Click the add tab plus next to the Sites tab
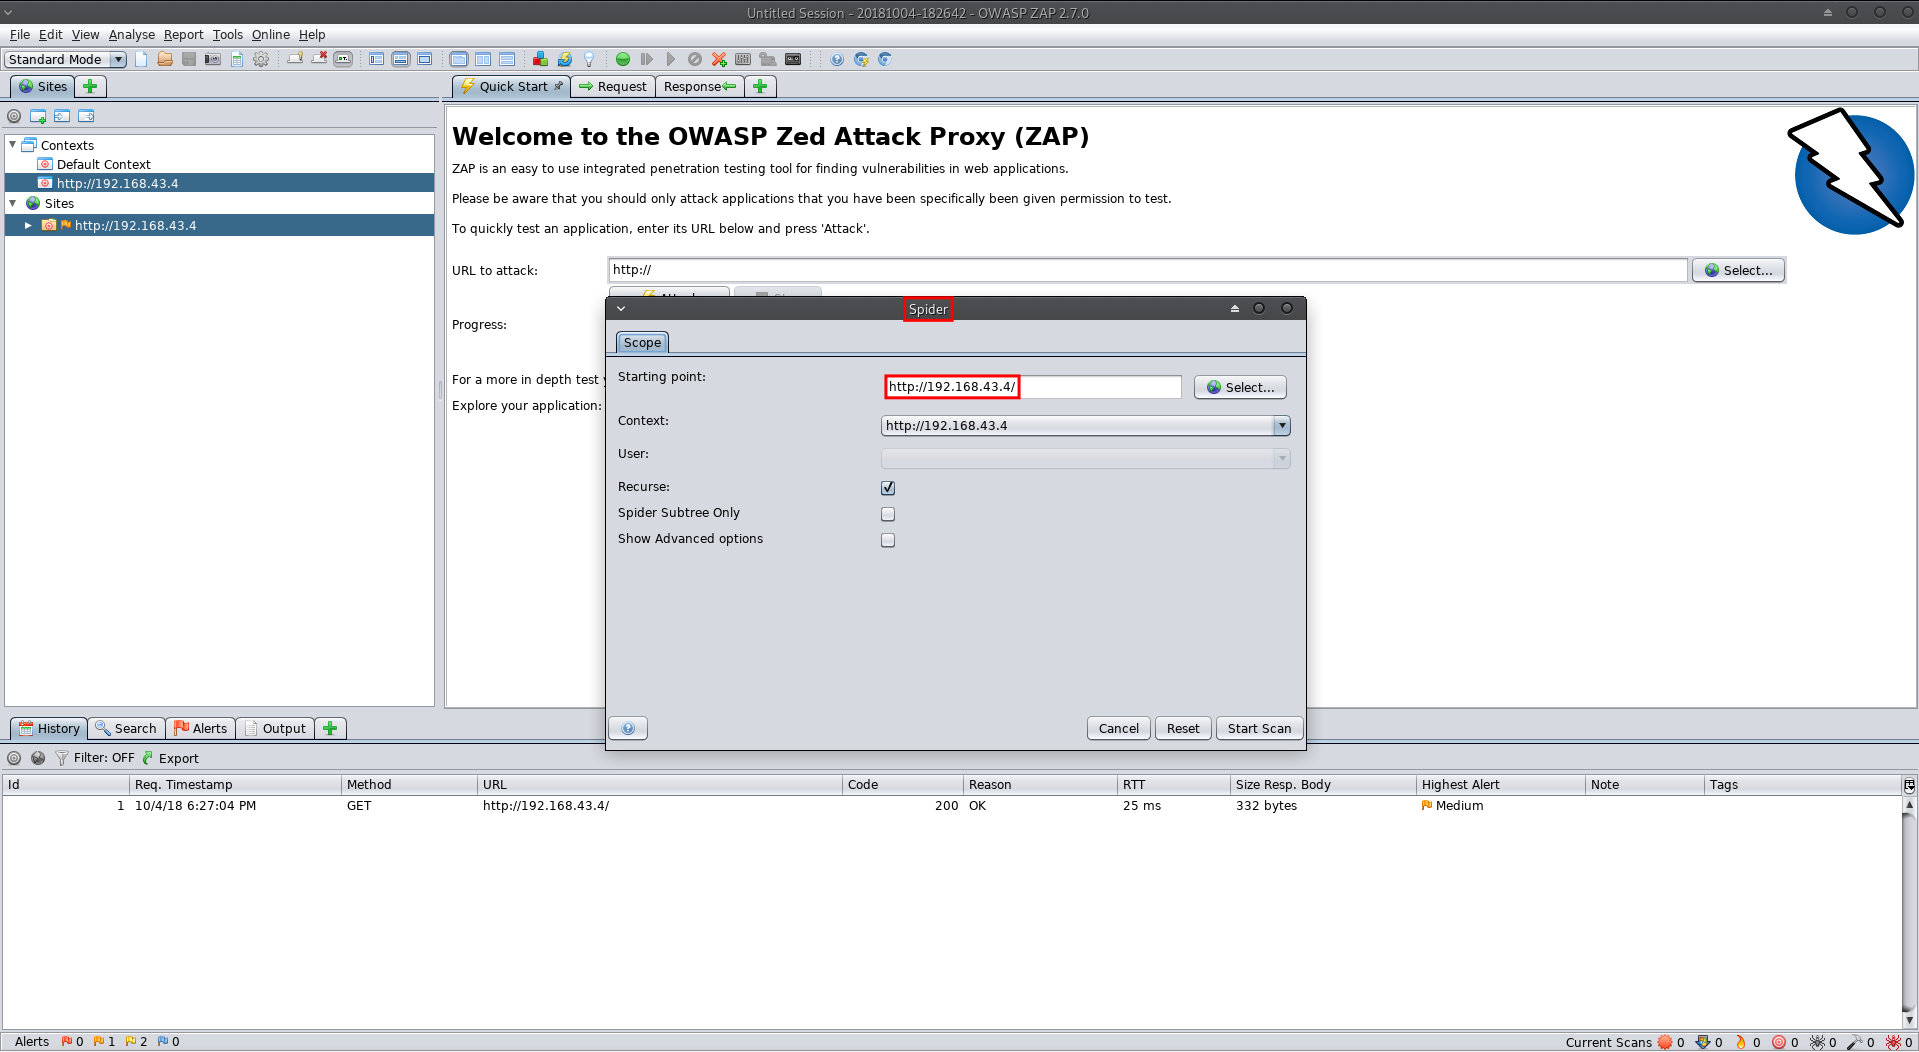Viewport: 1919px width, 1052px height. (90, 86)
